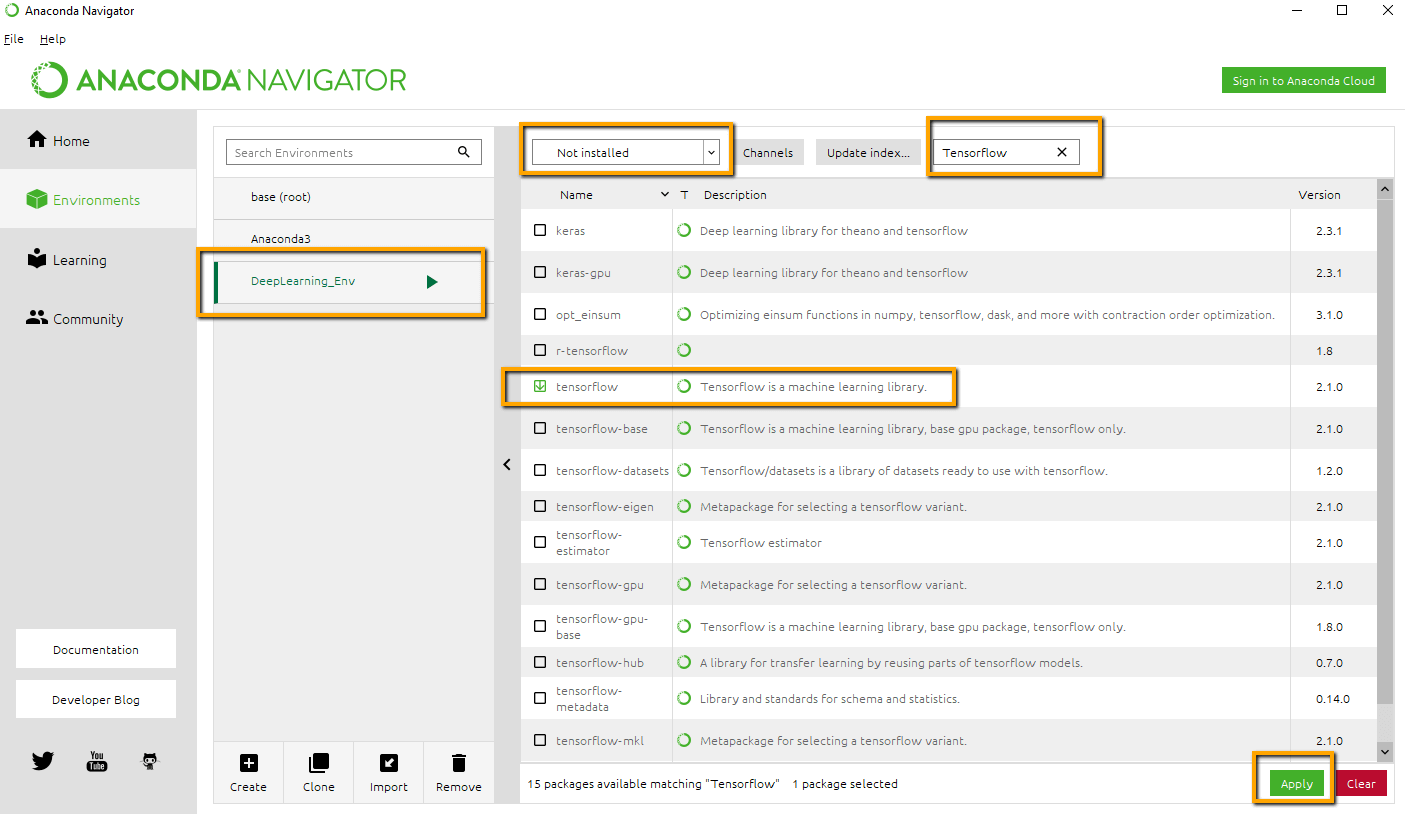Screen dimensions: 1405x814
Task: Remove the selected environment
Action: point(459,773)
